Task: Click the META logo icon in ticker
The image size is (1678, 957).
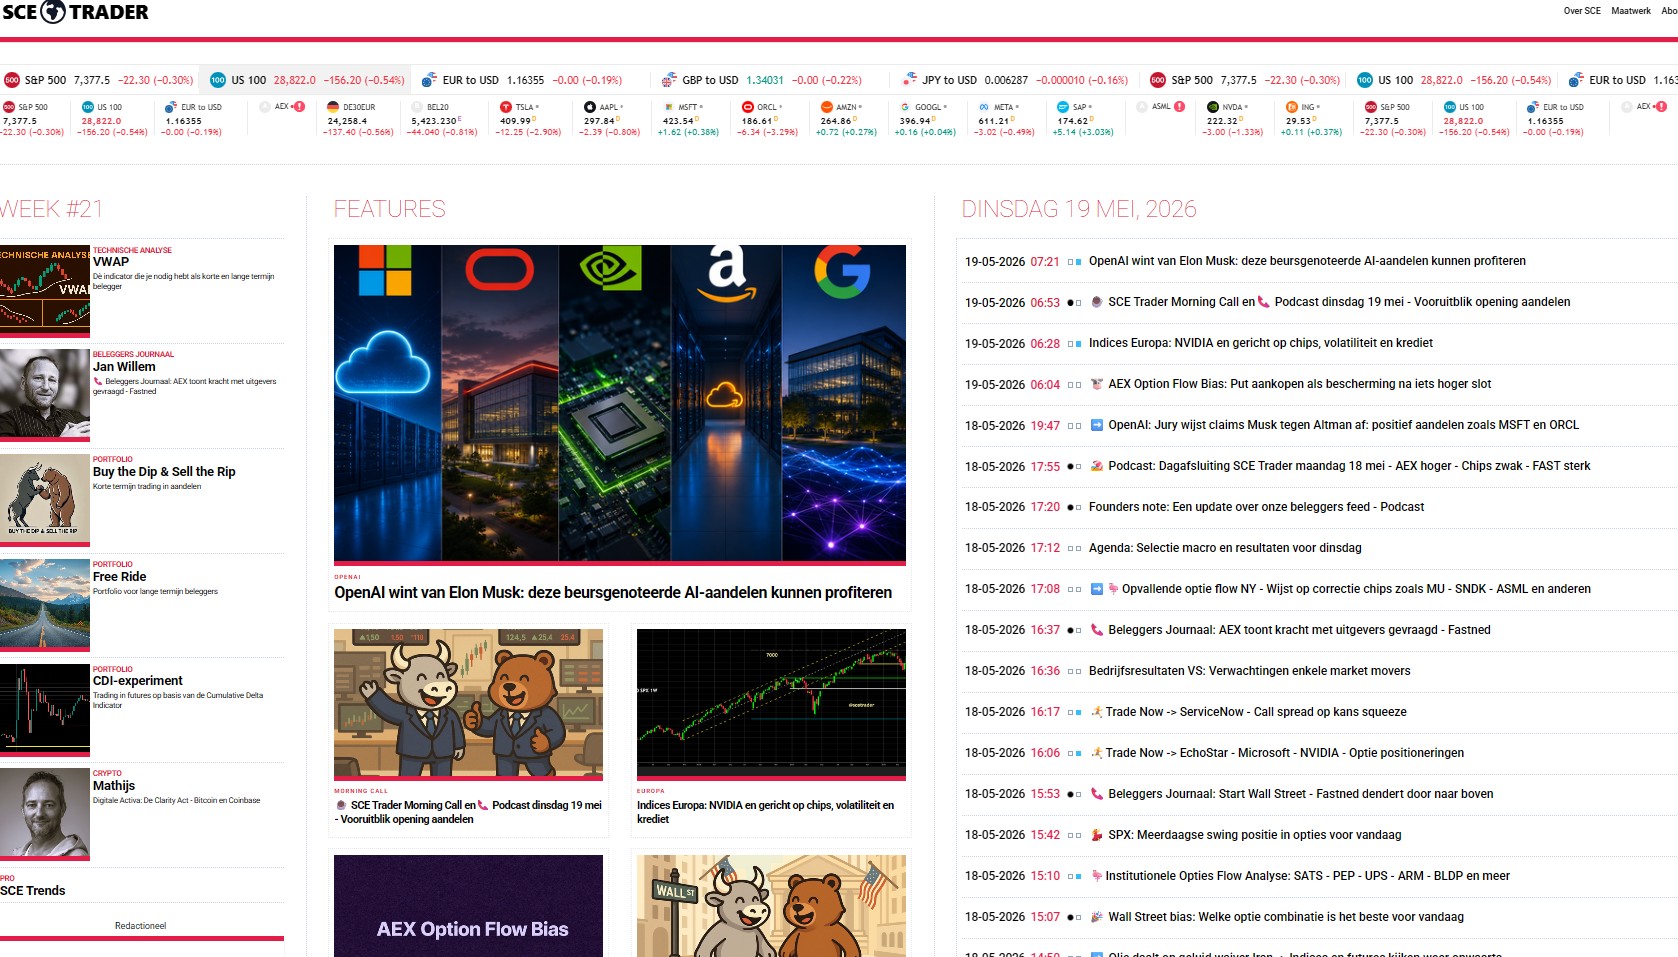Action: pos(984,107)
